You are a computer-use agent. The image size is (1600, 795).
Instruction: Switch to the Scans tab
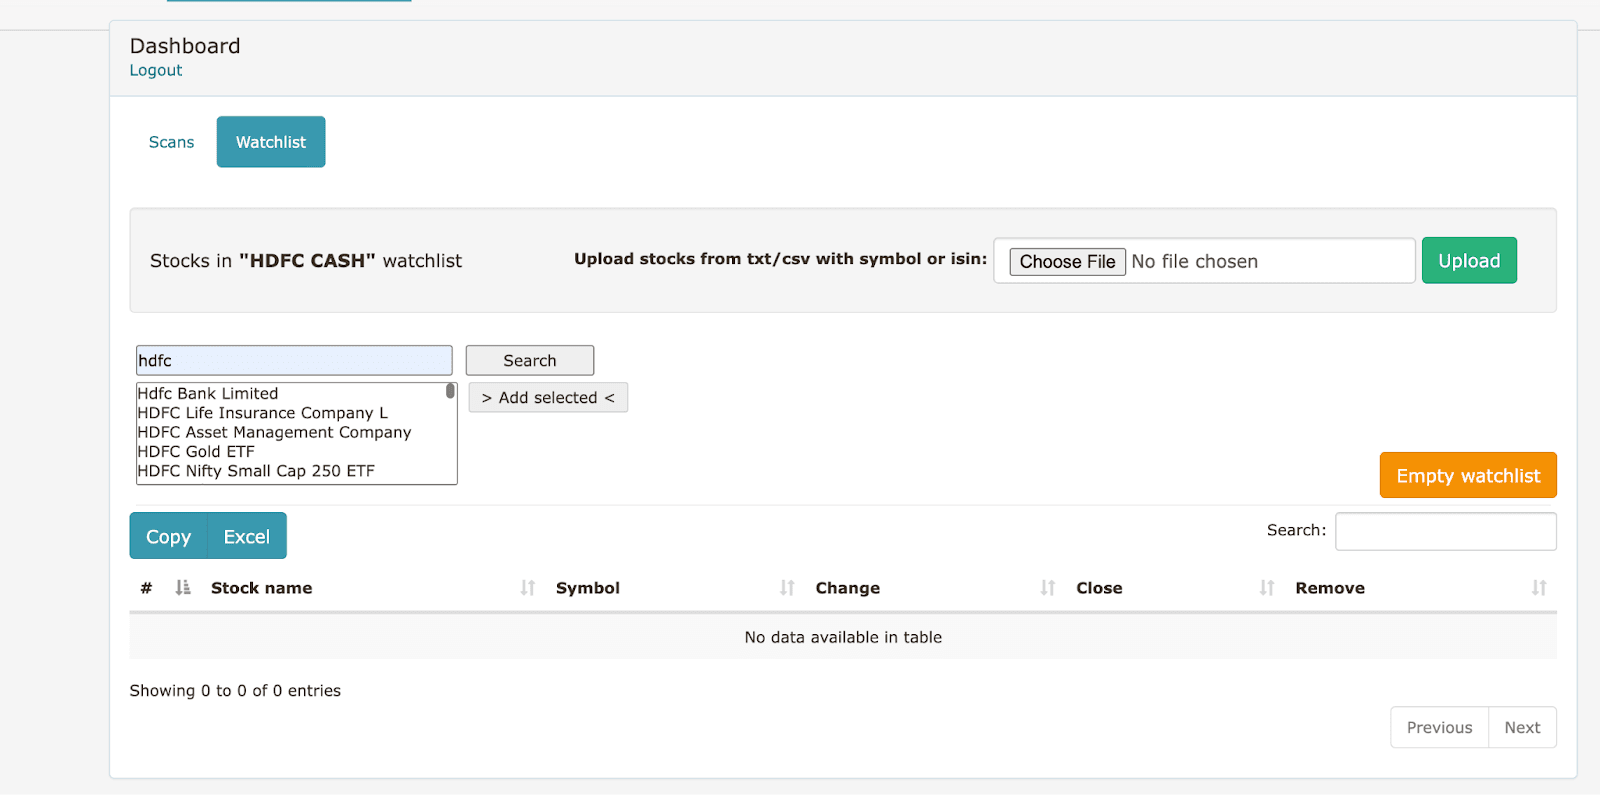[171, 142]
